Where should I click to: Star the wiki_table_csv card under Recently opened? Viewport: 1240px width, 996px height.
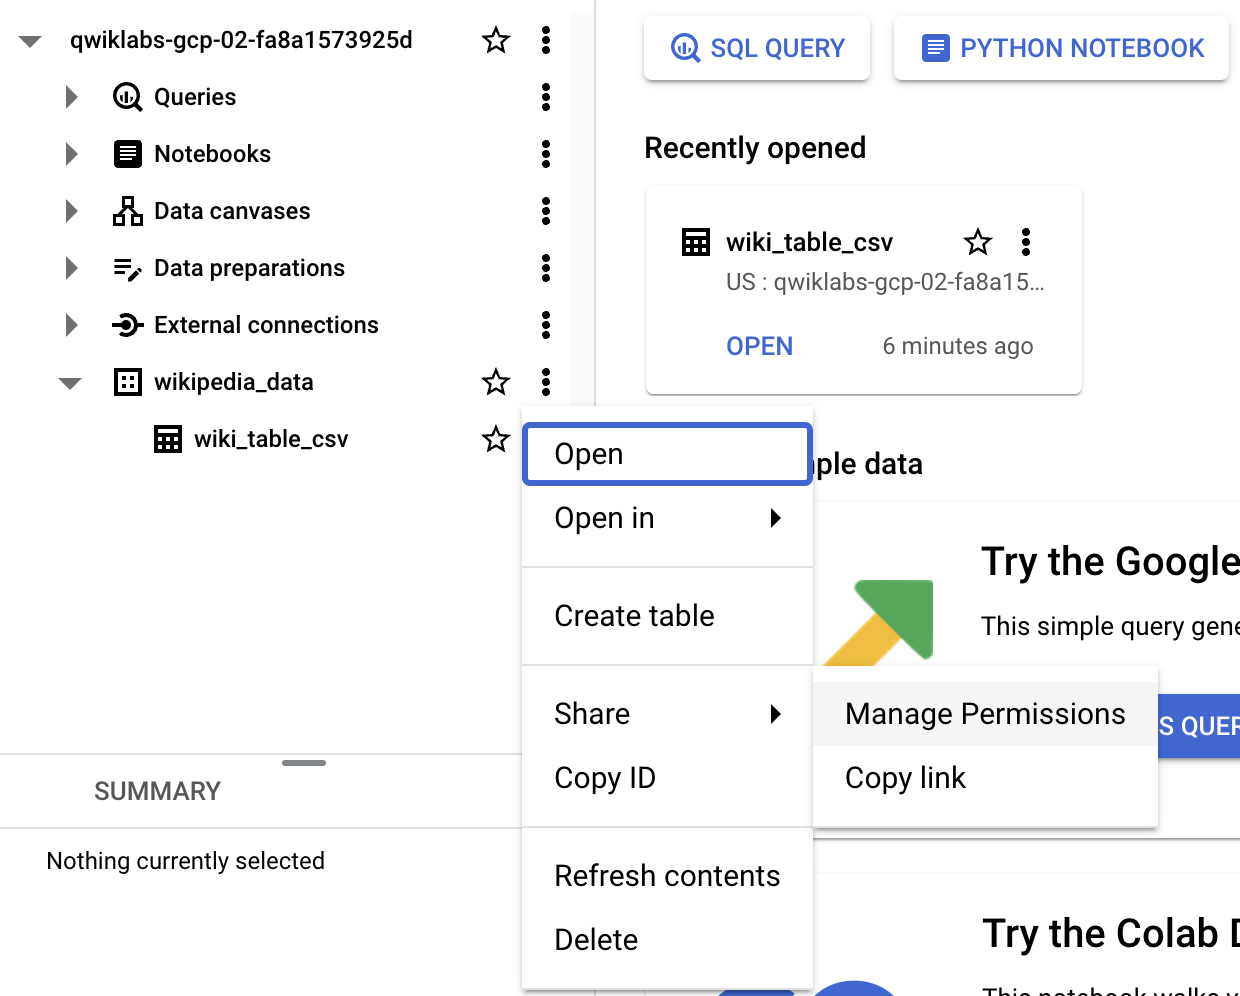tap(978, 242)
